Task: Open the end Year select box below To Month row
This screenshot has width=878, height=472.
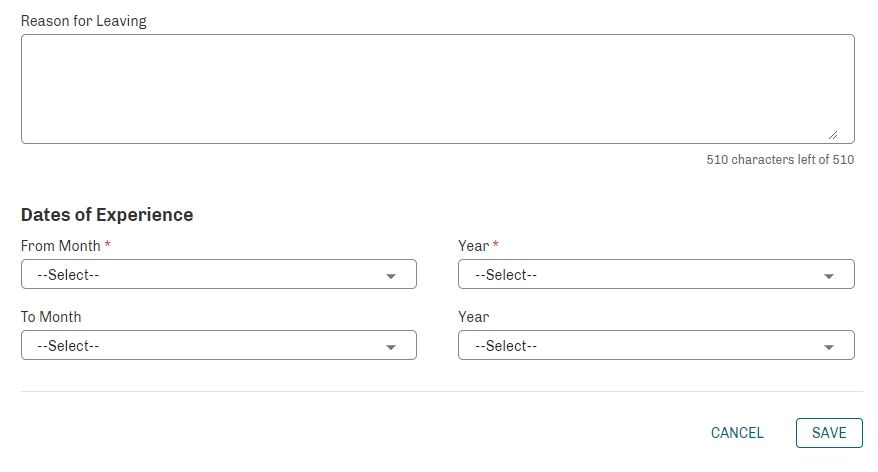Action: [x=656, y=345]
